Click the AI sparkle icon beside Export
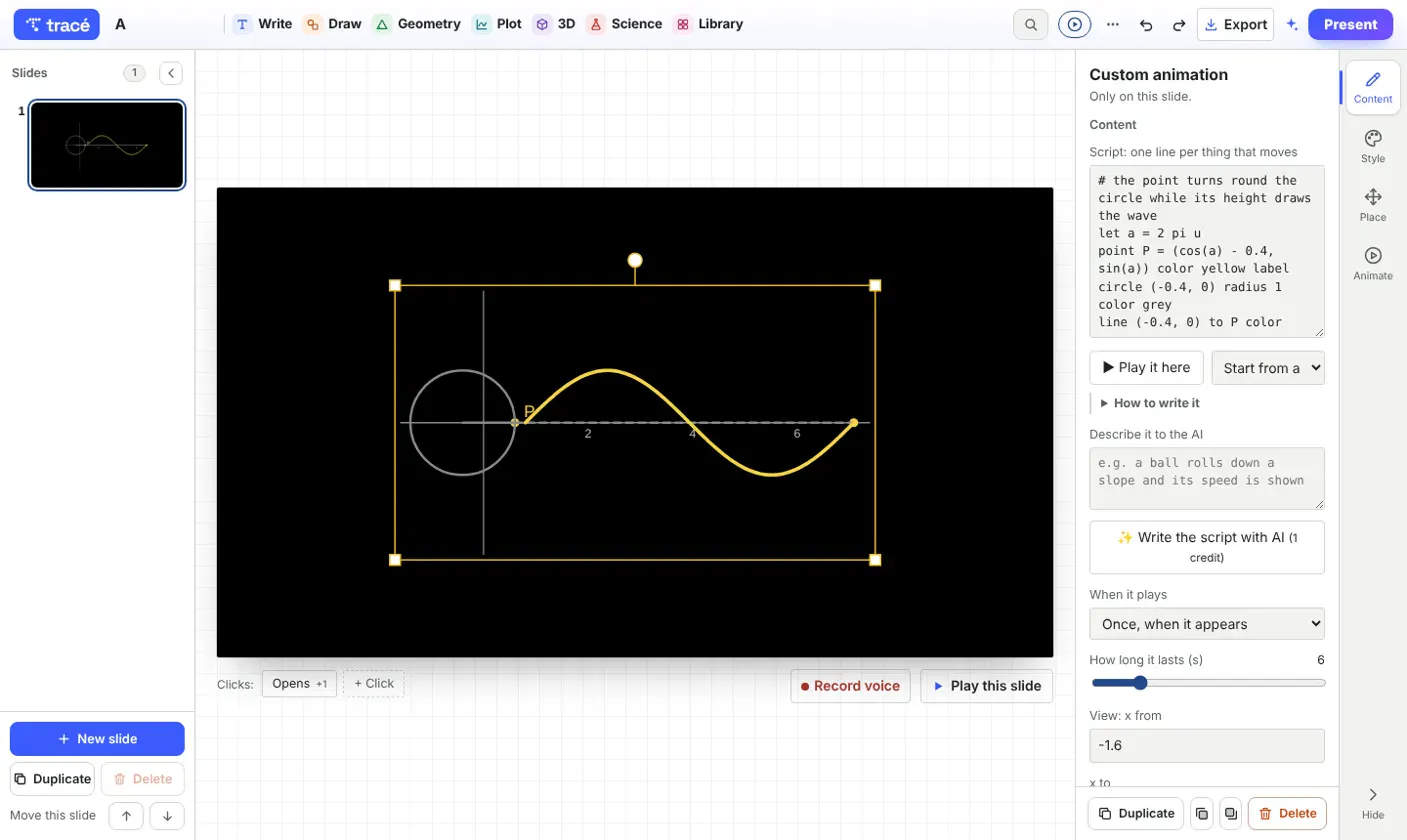This screenshot has height=840, width=1407. pyautogui.click(x=1292, y=24)
